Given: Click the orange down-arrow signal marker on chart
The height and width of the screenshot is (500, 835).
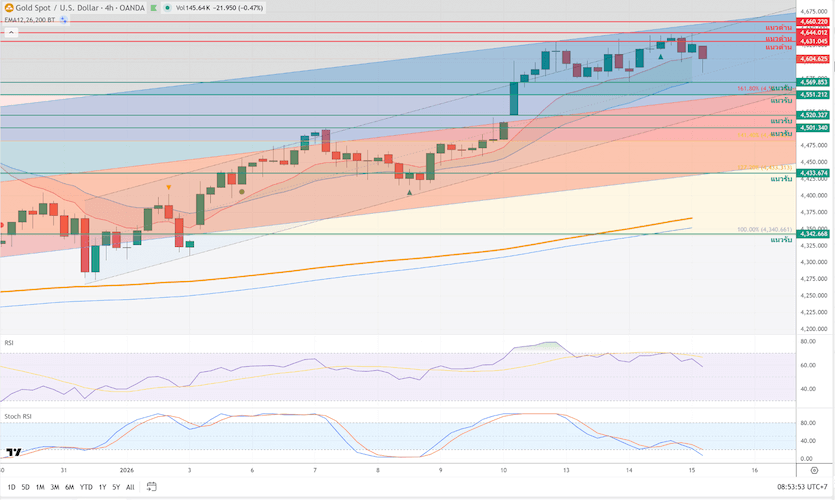Looking at the screenshot, I should tap(169, 187).
